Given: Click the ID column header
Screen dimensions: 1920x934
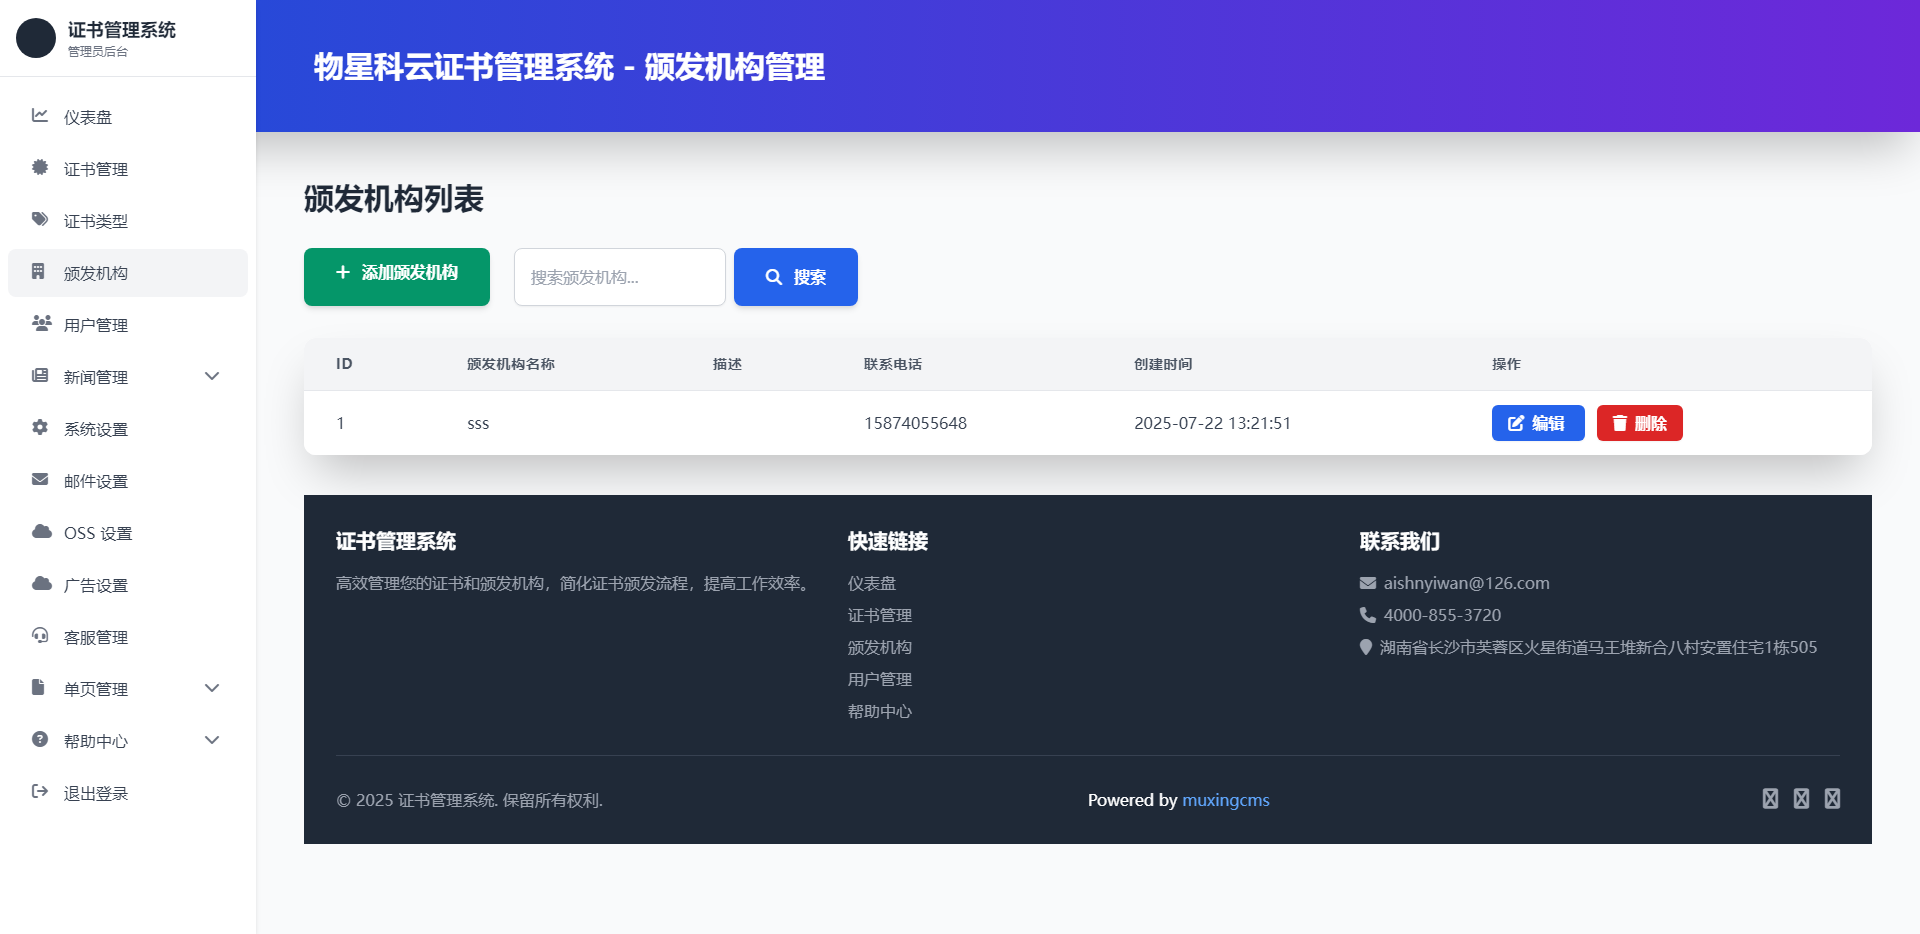Looking at the screenshot, I should (344, 364).
